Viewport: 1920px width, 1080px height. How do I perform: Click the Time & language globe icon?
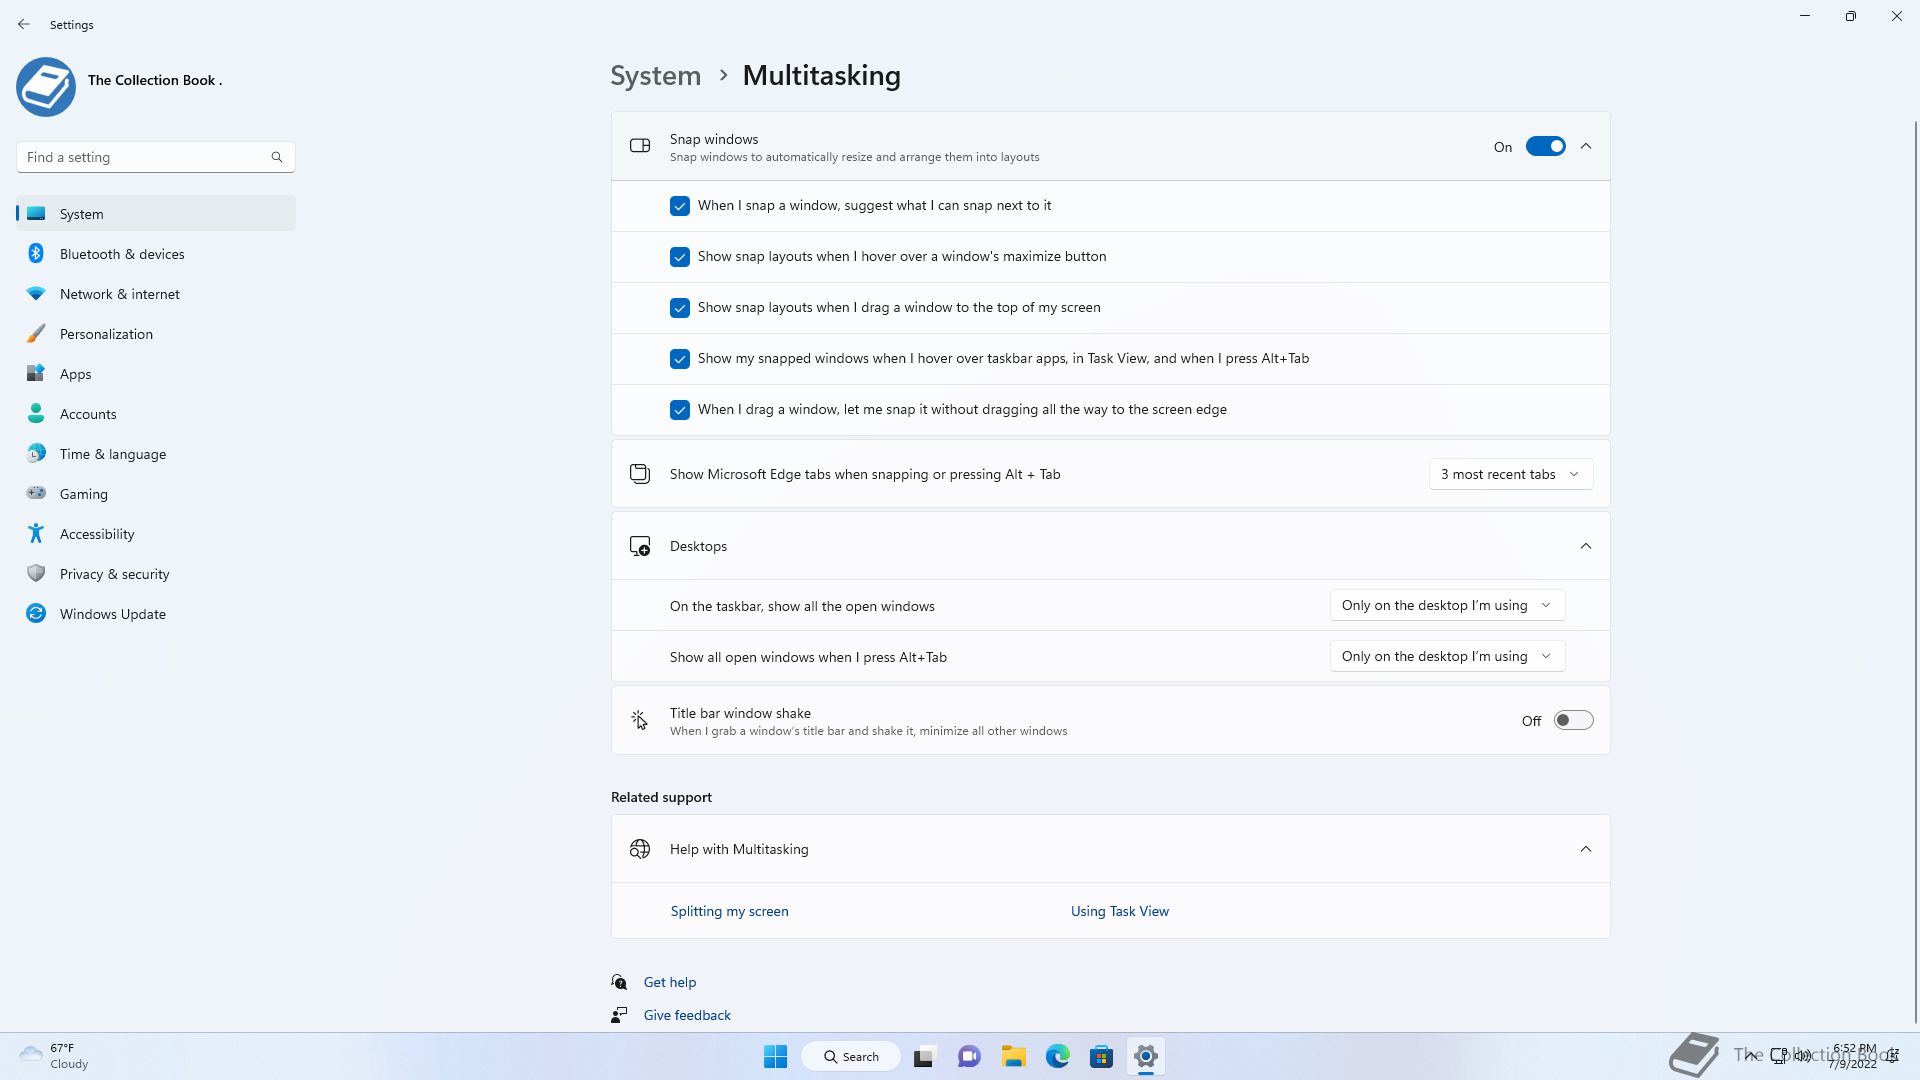pos(36,454)
